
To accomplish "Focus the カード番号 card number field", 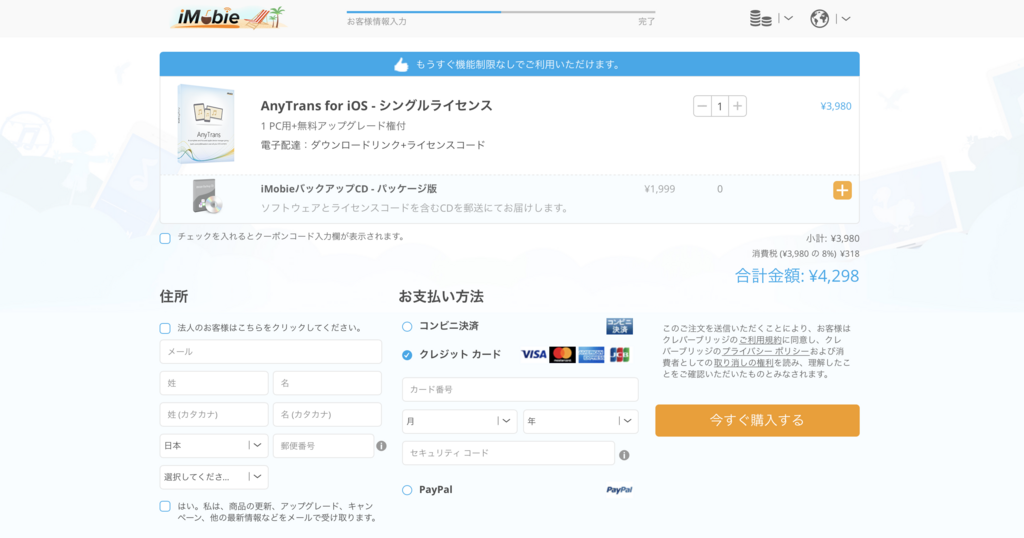I will point(520,389).
